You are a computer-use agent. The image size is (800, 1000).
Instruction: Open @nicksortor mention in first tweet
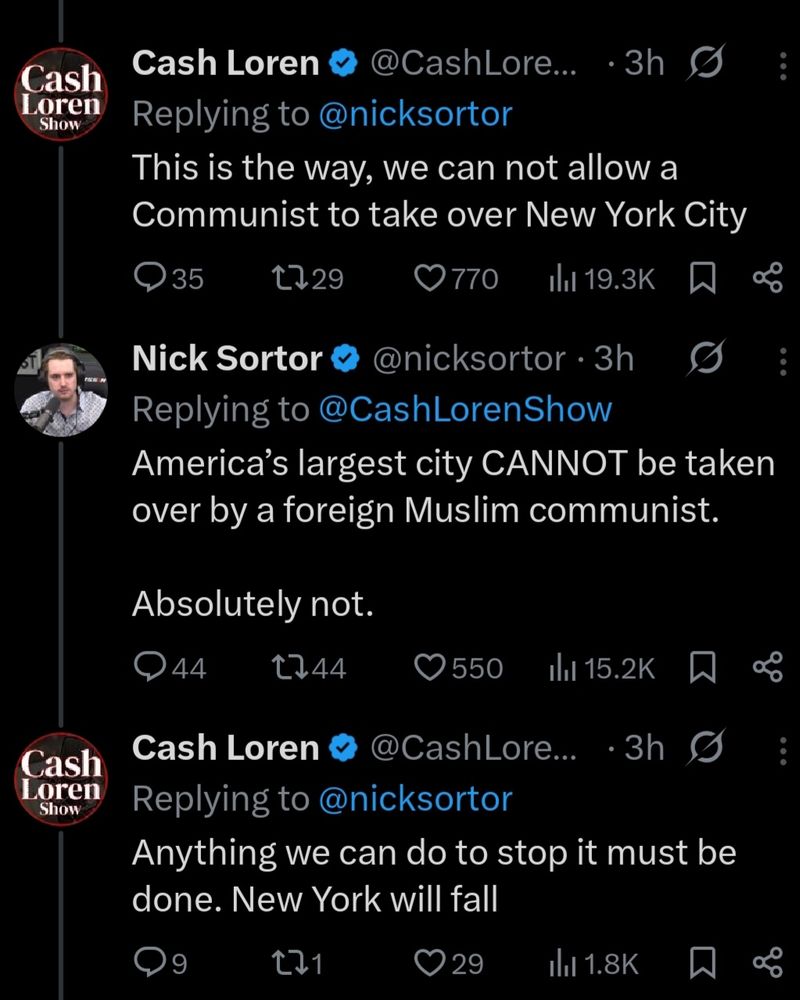point(414,114)
